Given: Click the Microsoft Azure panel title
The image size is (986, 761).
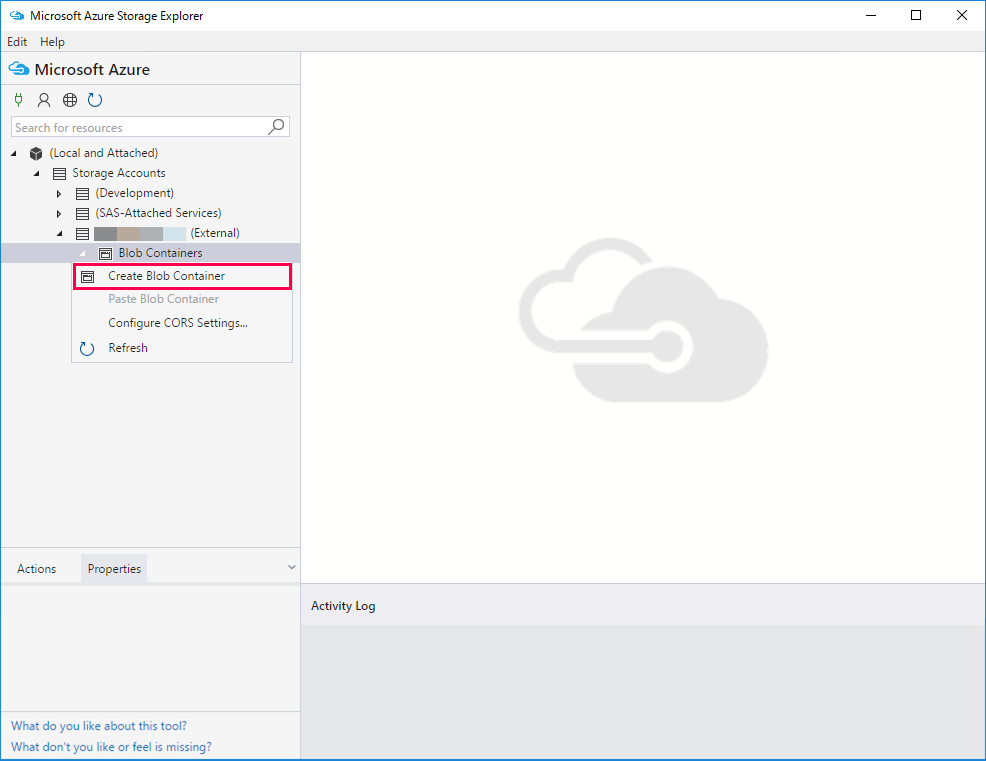Looking at the screenshot, I should (92, 69).
